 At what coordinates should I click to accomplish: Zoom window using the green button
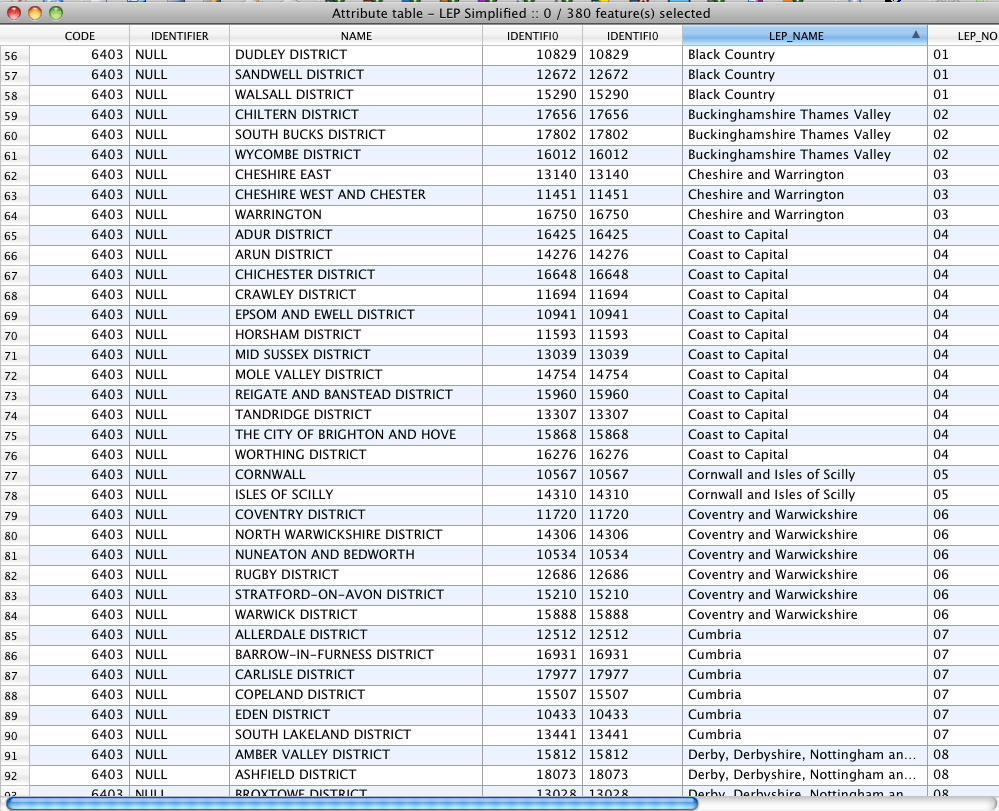click(x=56, y=13)
